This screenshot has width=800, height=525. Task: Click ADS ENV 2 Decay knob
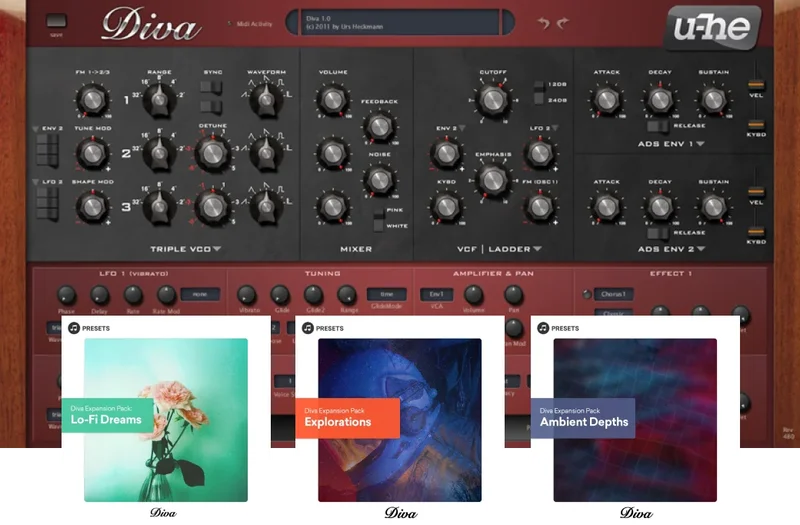click(660, 207)
